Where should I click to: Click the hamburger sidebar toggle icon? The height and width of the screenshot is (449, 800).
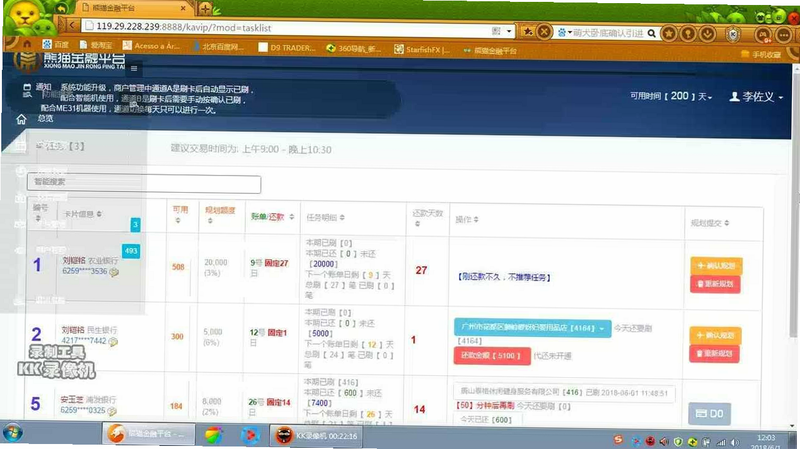pos(134,68)
